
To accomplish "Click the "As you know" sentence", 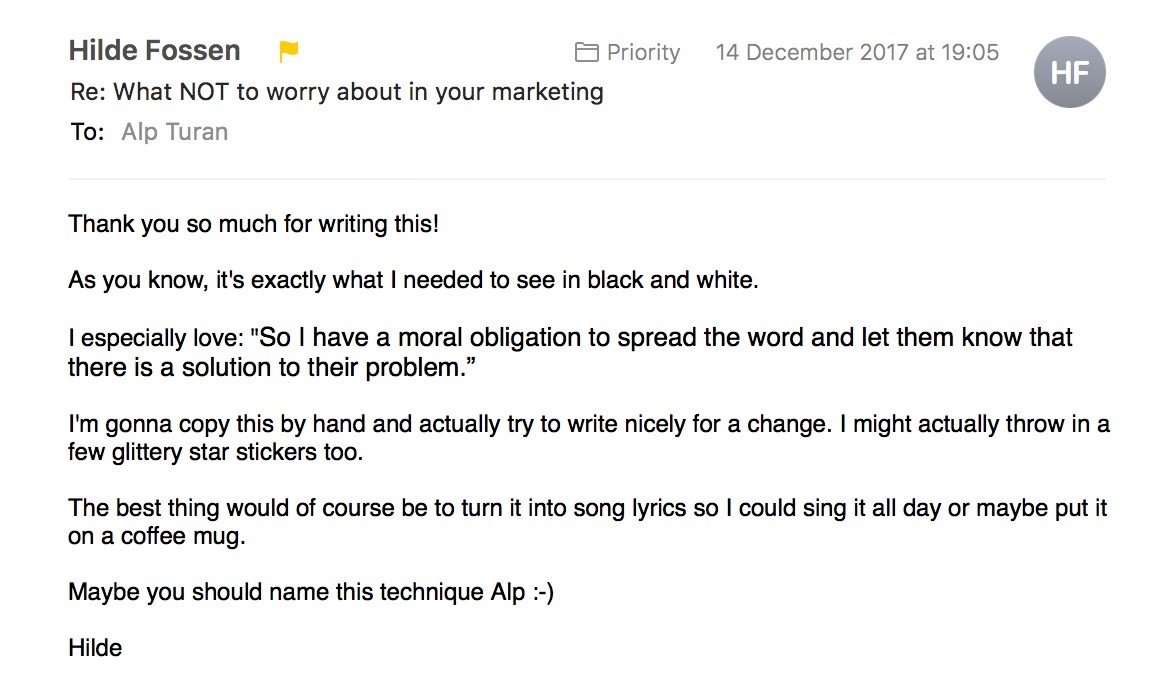I will pyautogui.click(x=413, y=280).
